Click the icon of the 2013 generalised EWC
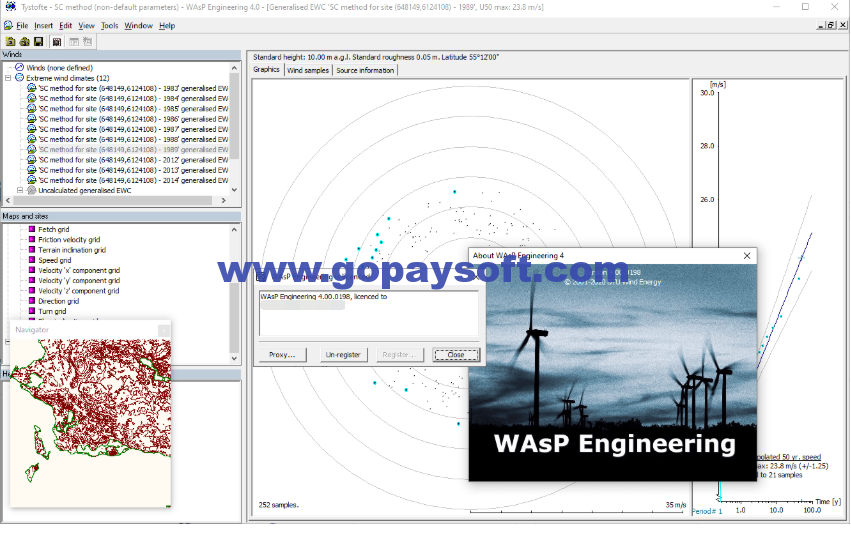This screenshot has width=851, height=543. click(x=31, y=170)
